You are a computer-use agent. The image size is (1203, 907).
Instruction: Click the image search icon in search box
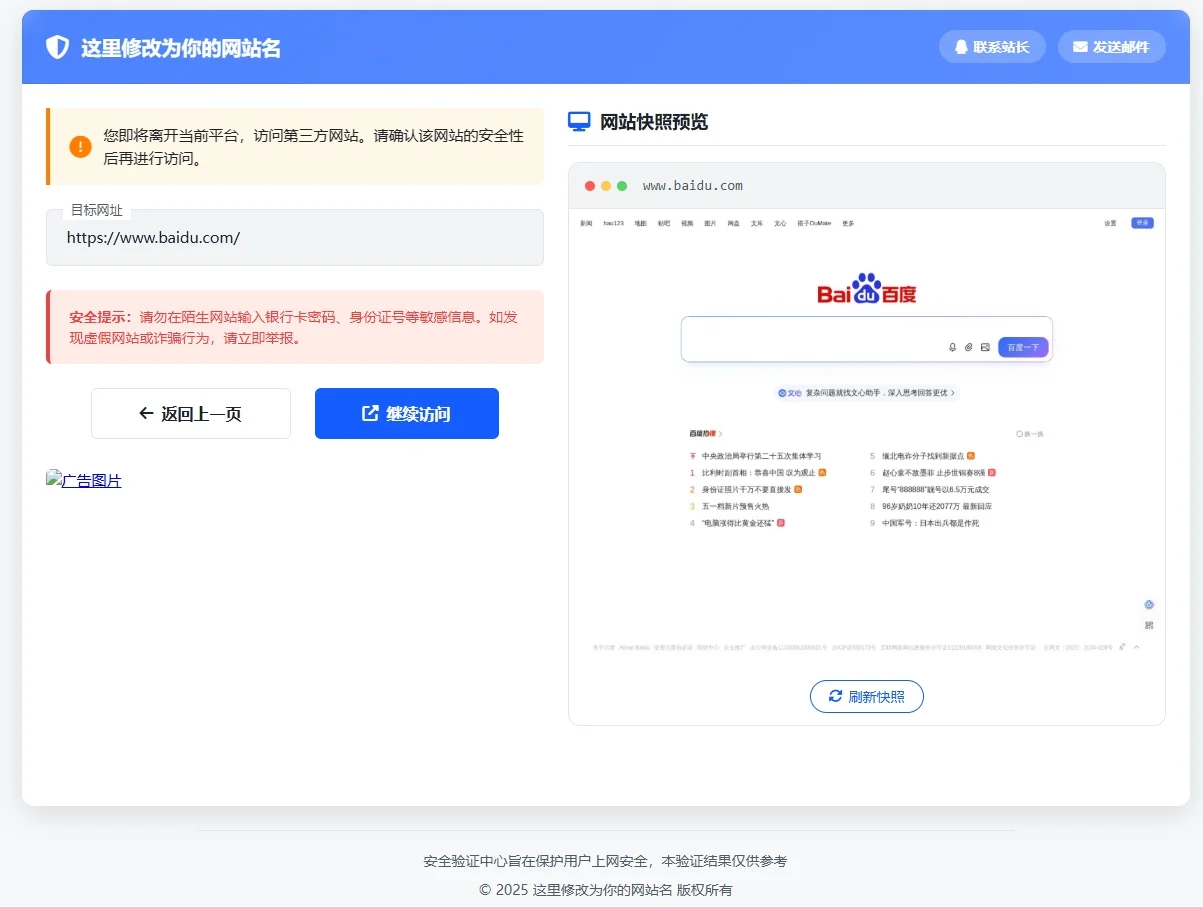point(985,347)
